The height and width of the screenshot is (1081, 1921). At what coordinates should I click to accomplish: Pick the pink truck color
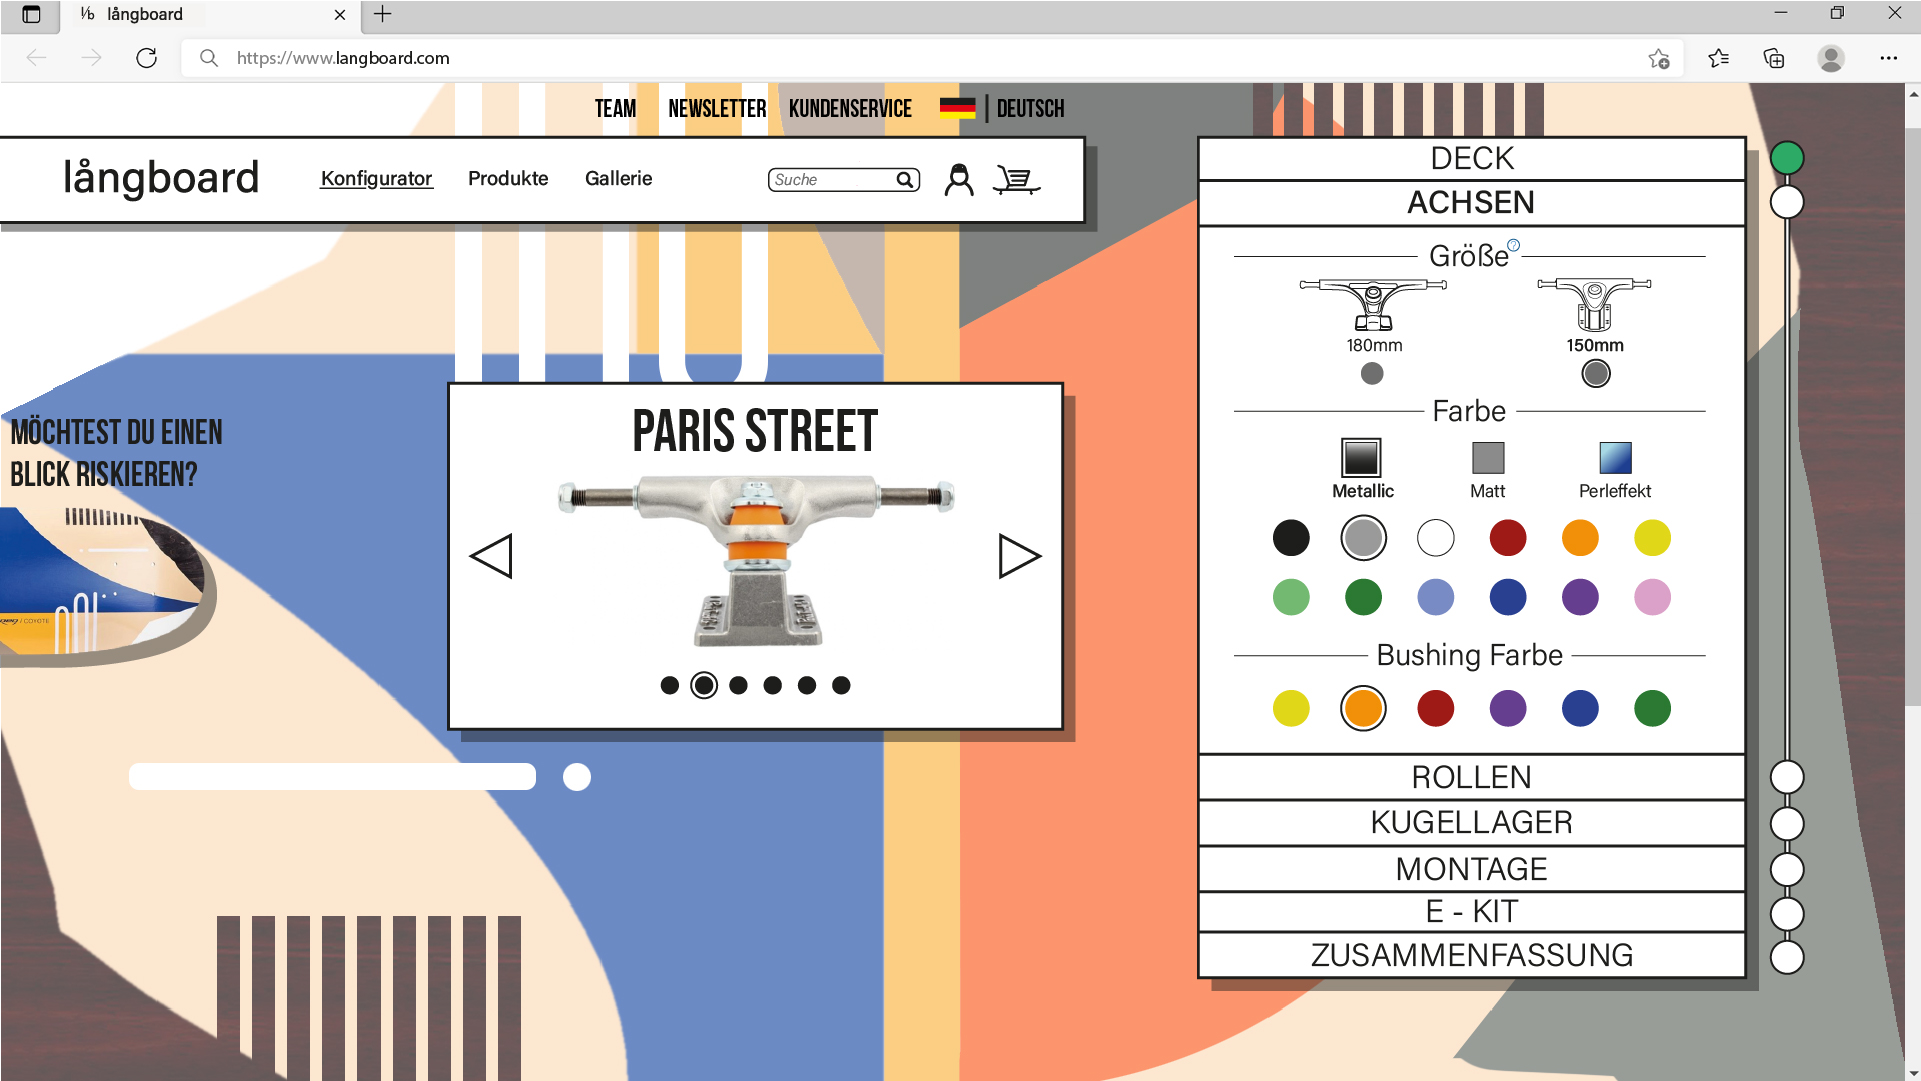point(1652,598)
